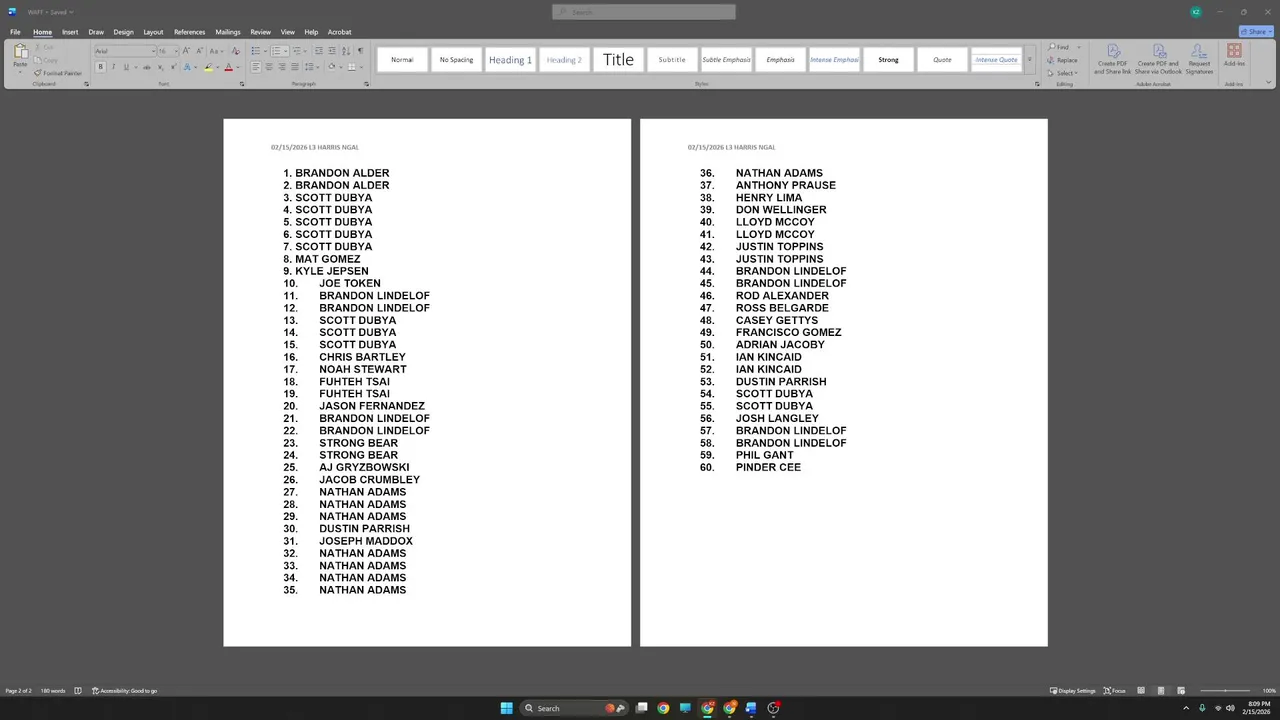
Task: Toggle Strikethrough formatting
Action: coord(147,67)
